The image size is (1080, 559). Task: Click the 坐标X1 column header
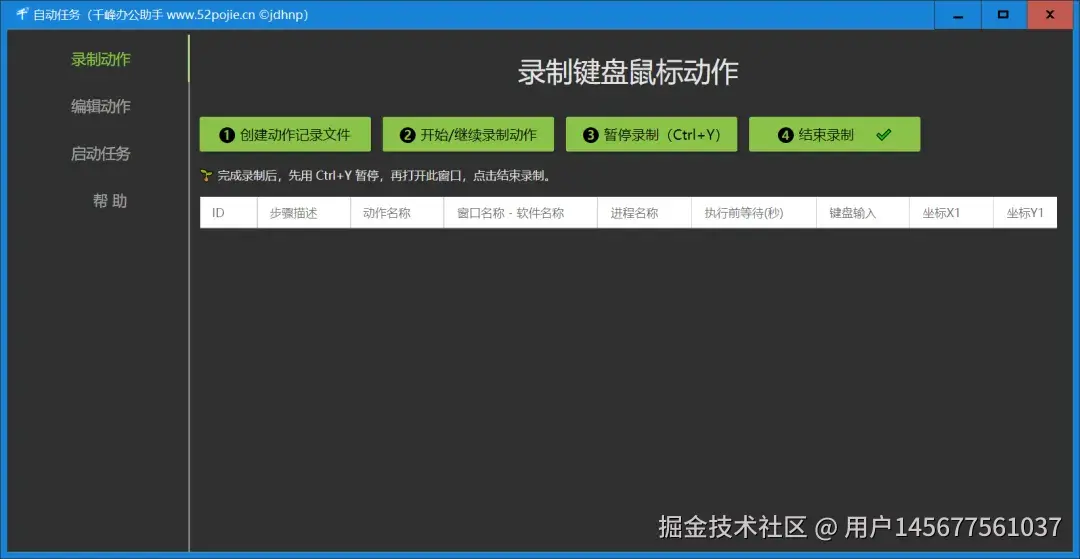(951, 213)
